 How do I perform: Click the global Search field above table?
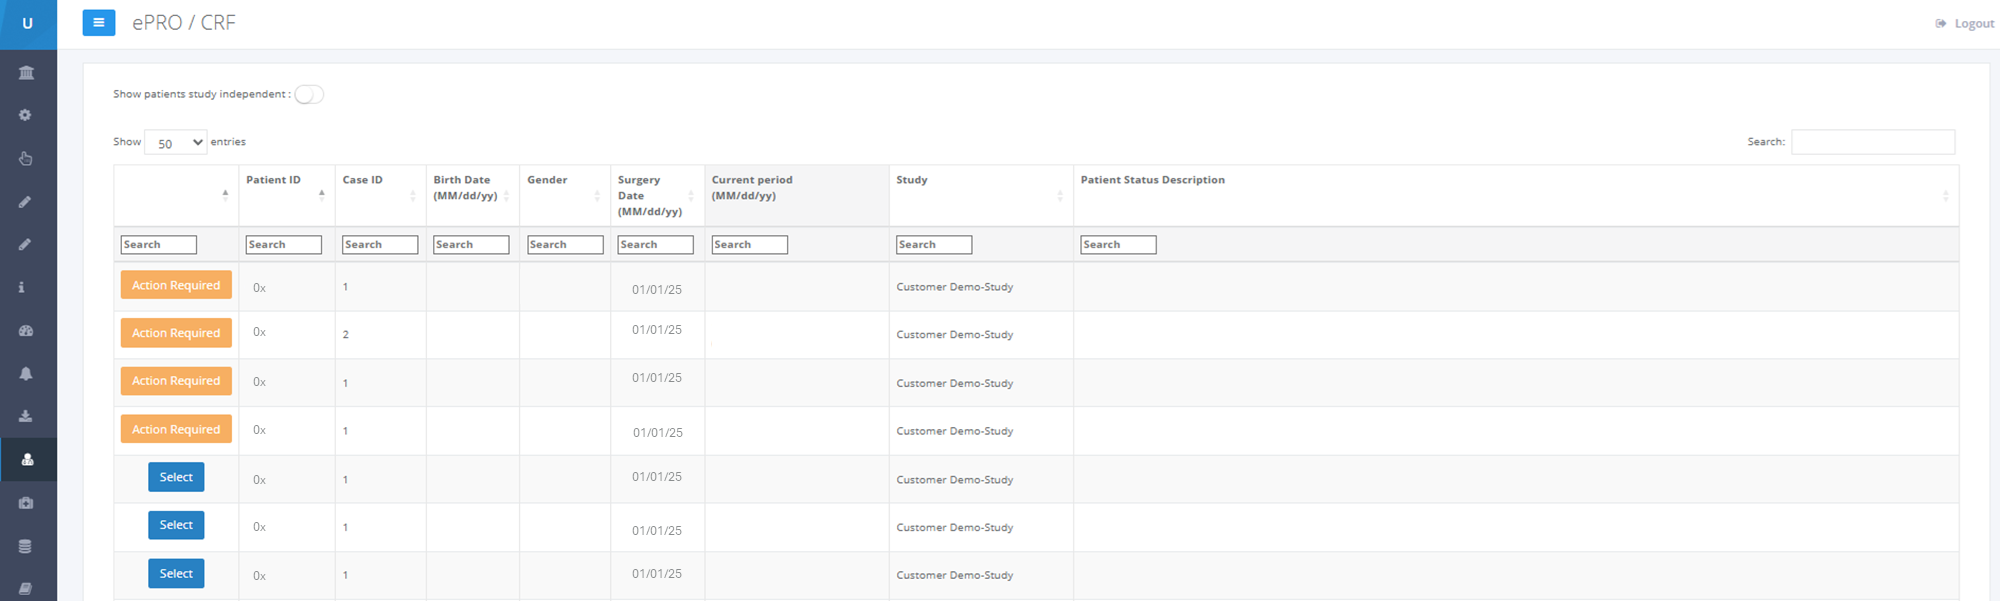1872,142
